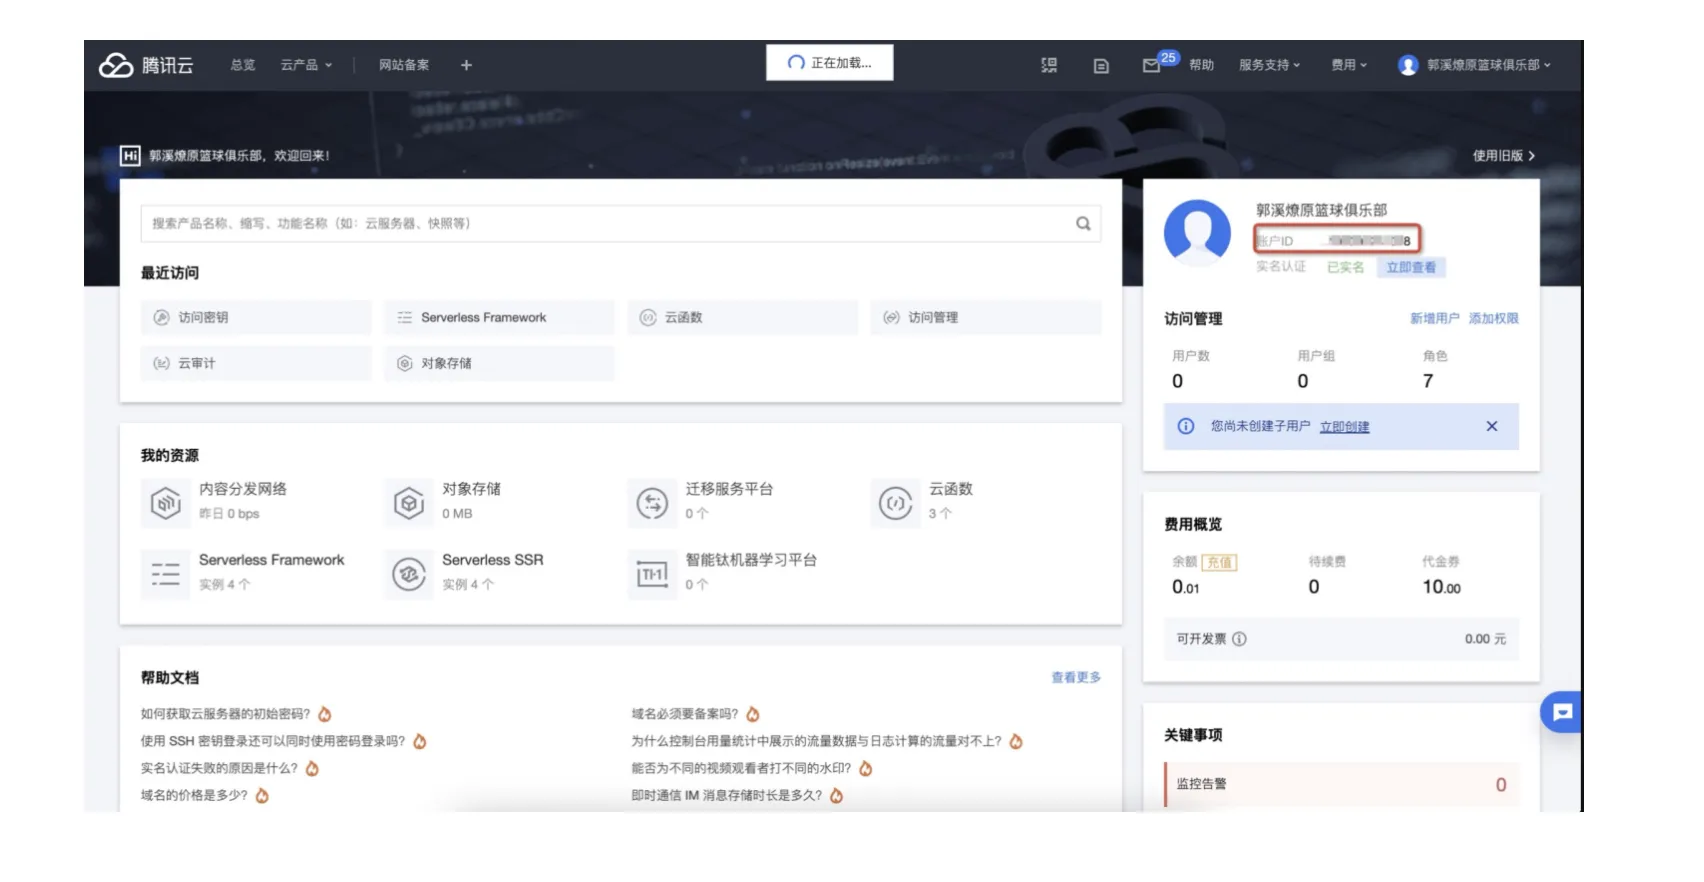Open doc 域名的价格是多少?

coord(194,795)
